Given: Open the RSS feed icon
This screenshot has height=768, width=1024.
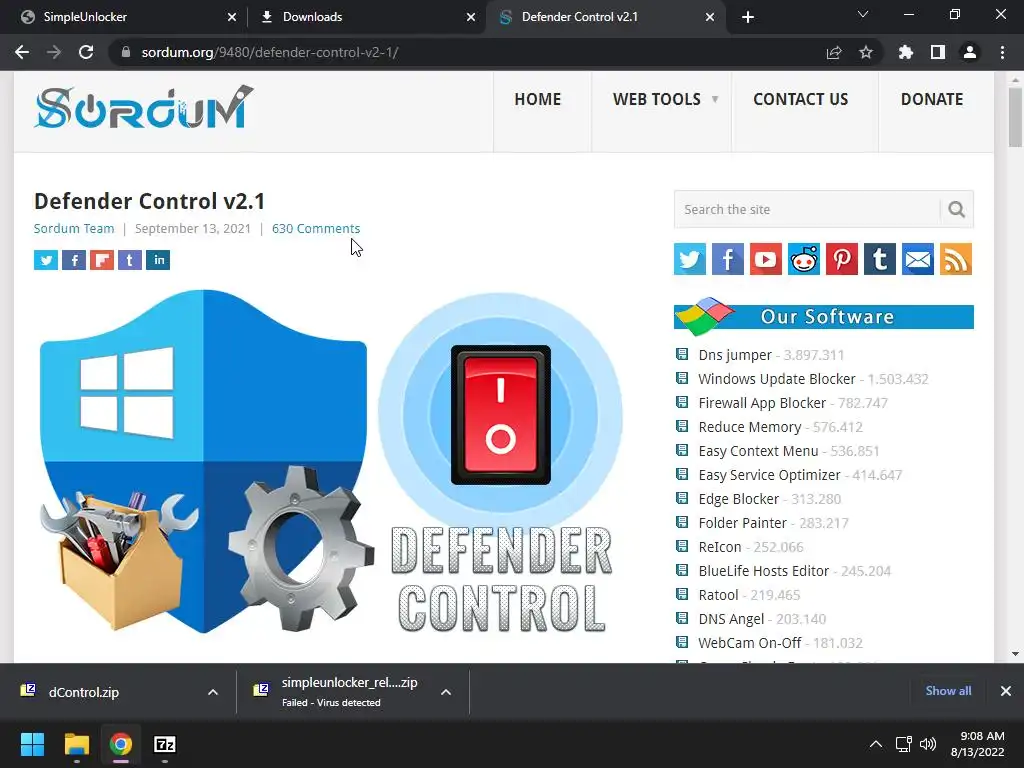Looking at the screenshot, I should [x=955, y=259].
